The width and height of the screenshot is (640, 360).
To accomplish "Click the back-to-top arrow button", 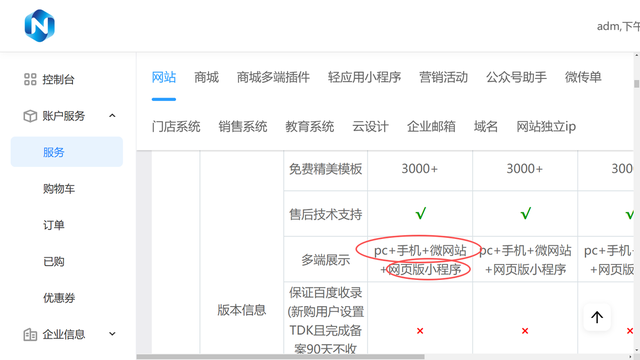I will (x=597, y=317).
